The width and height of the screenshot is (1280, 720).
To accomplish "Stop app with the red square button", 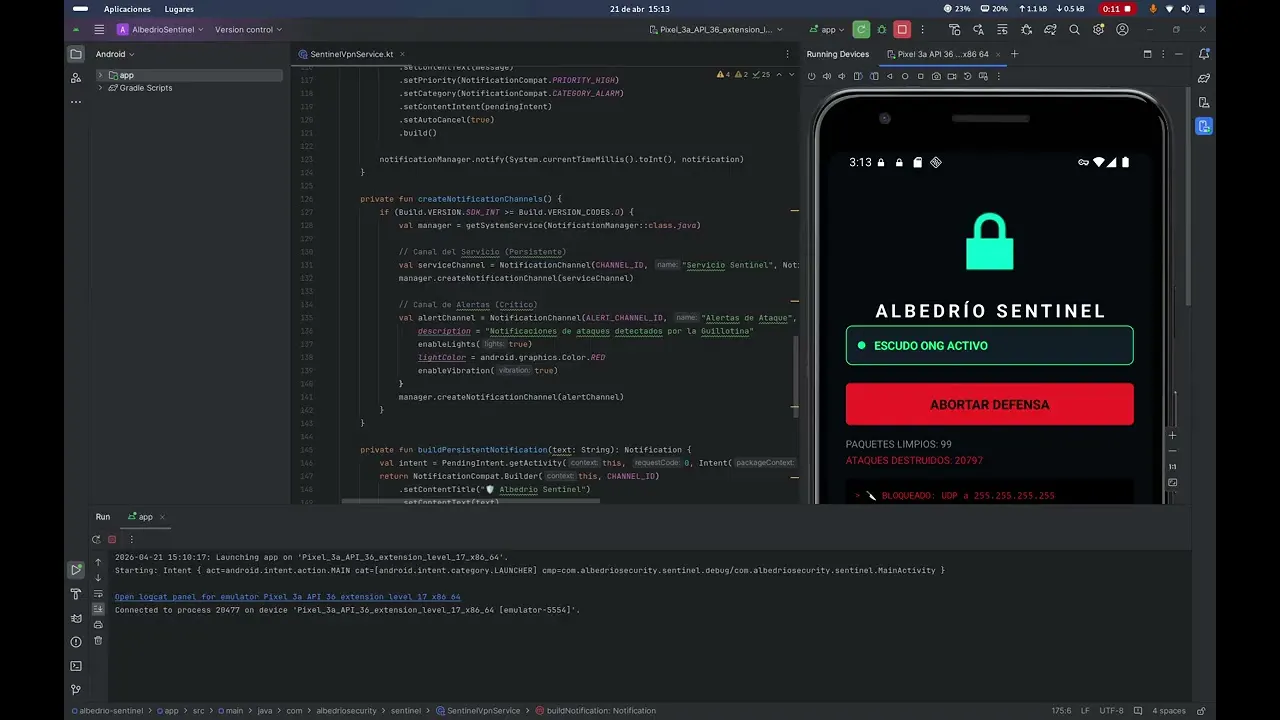I will (x=902, y=30).
